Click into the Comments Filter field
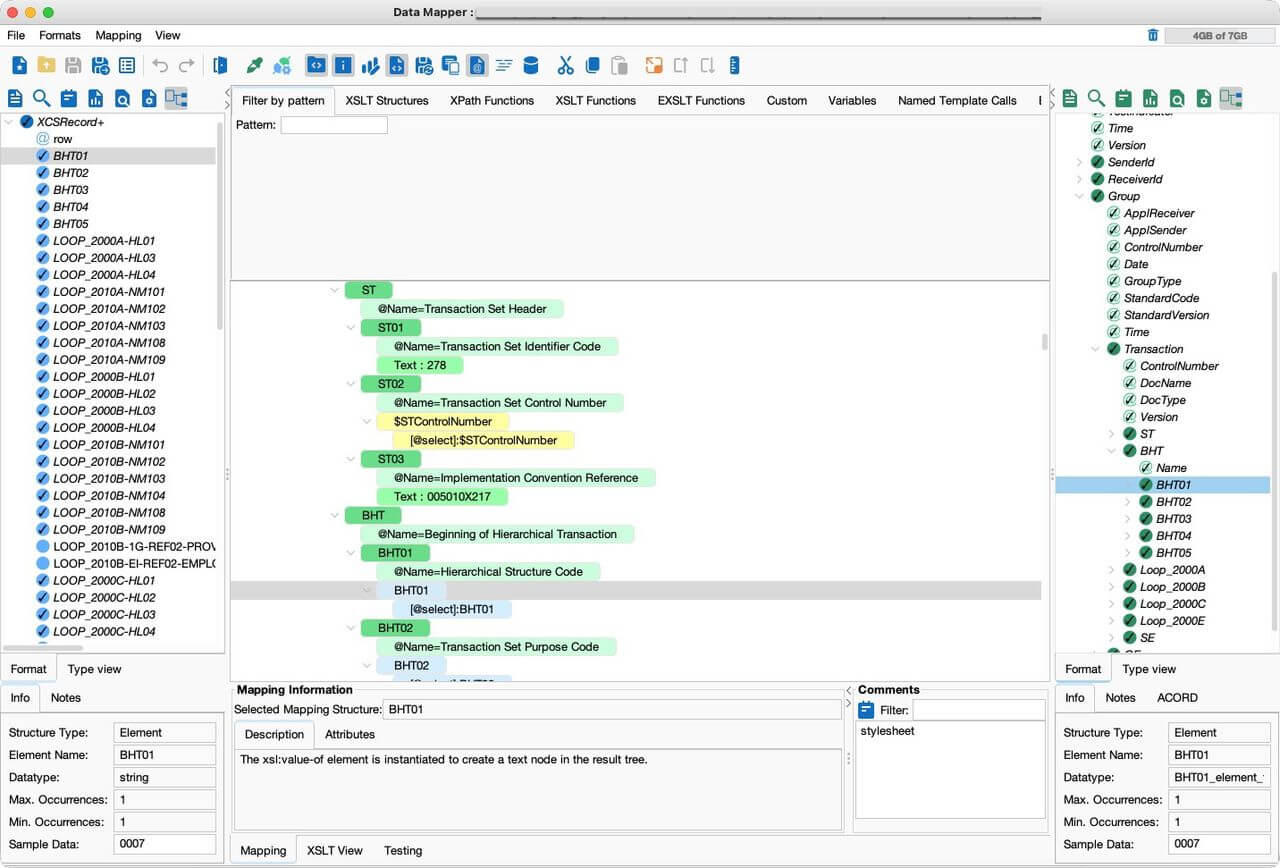This screenshot has height=868, width=1280. click(979, 710)
